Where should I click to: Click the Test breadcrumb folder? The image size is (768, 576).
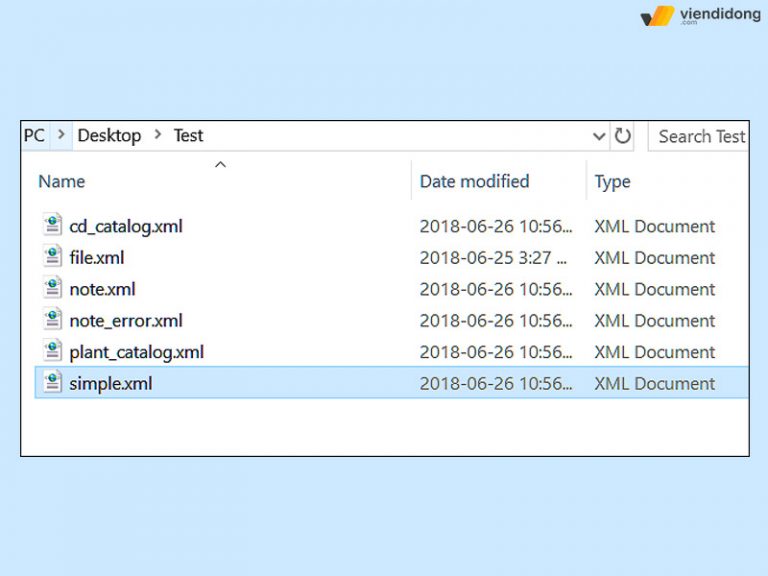188,135
